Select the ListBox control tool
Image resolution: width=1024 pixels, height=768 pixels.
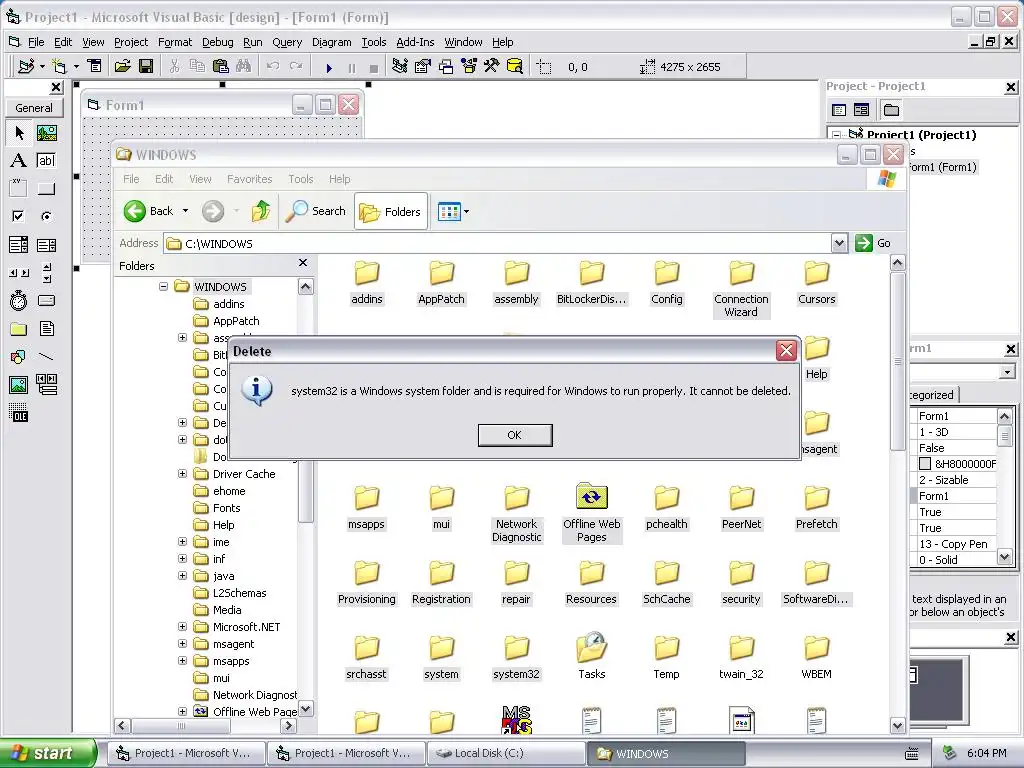[46, 245]
